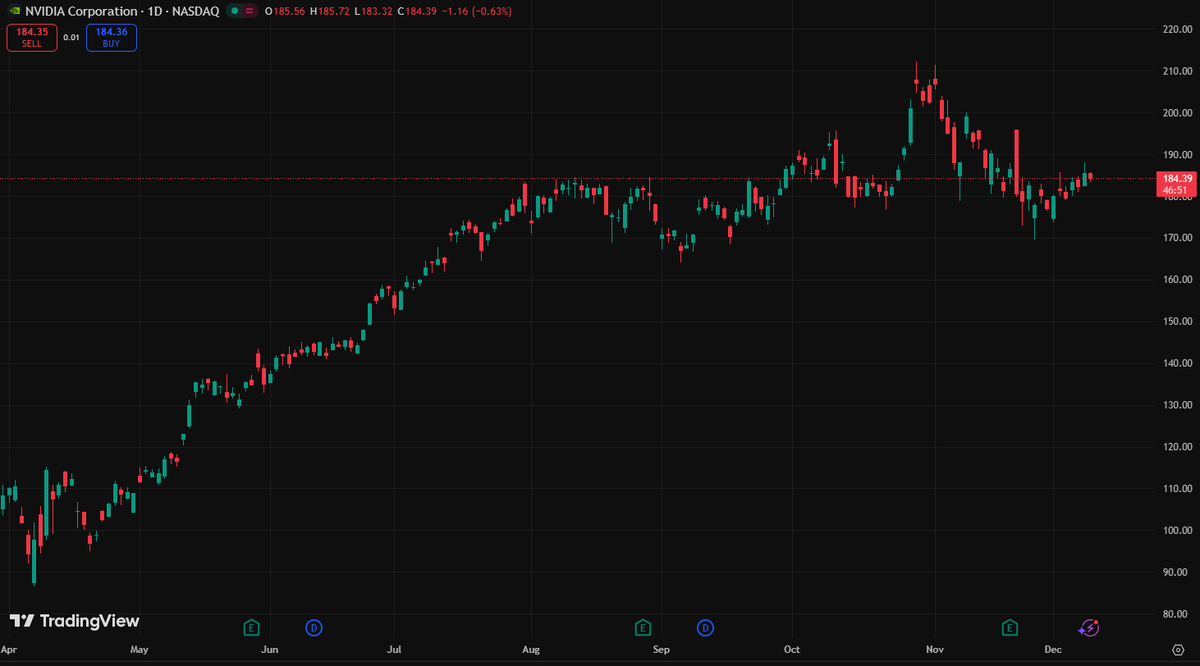Open the green market status indicator dot
The height and width of the screenshot is (666, 1200).
coord(233,11)
